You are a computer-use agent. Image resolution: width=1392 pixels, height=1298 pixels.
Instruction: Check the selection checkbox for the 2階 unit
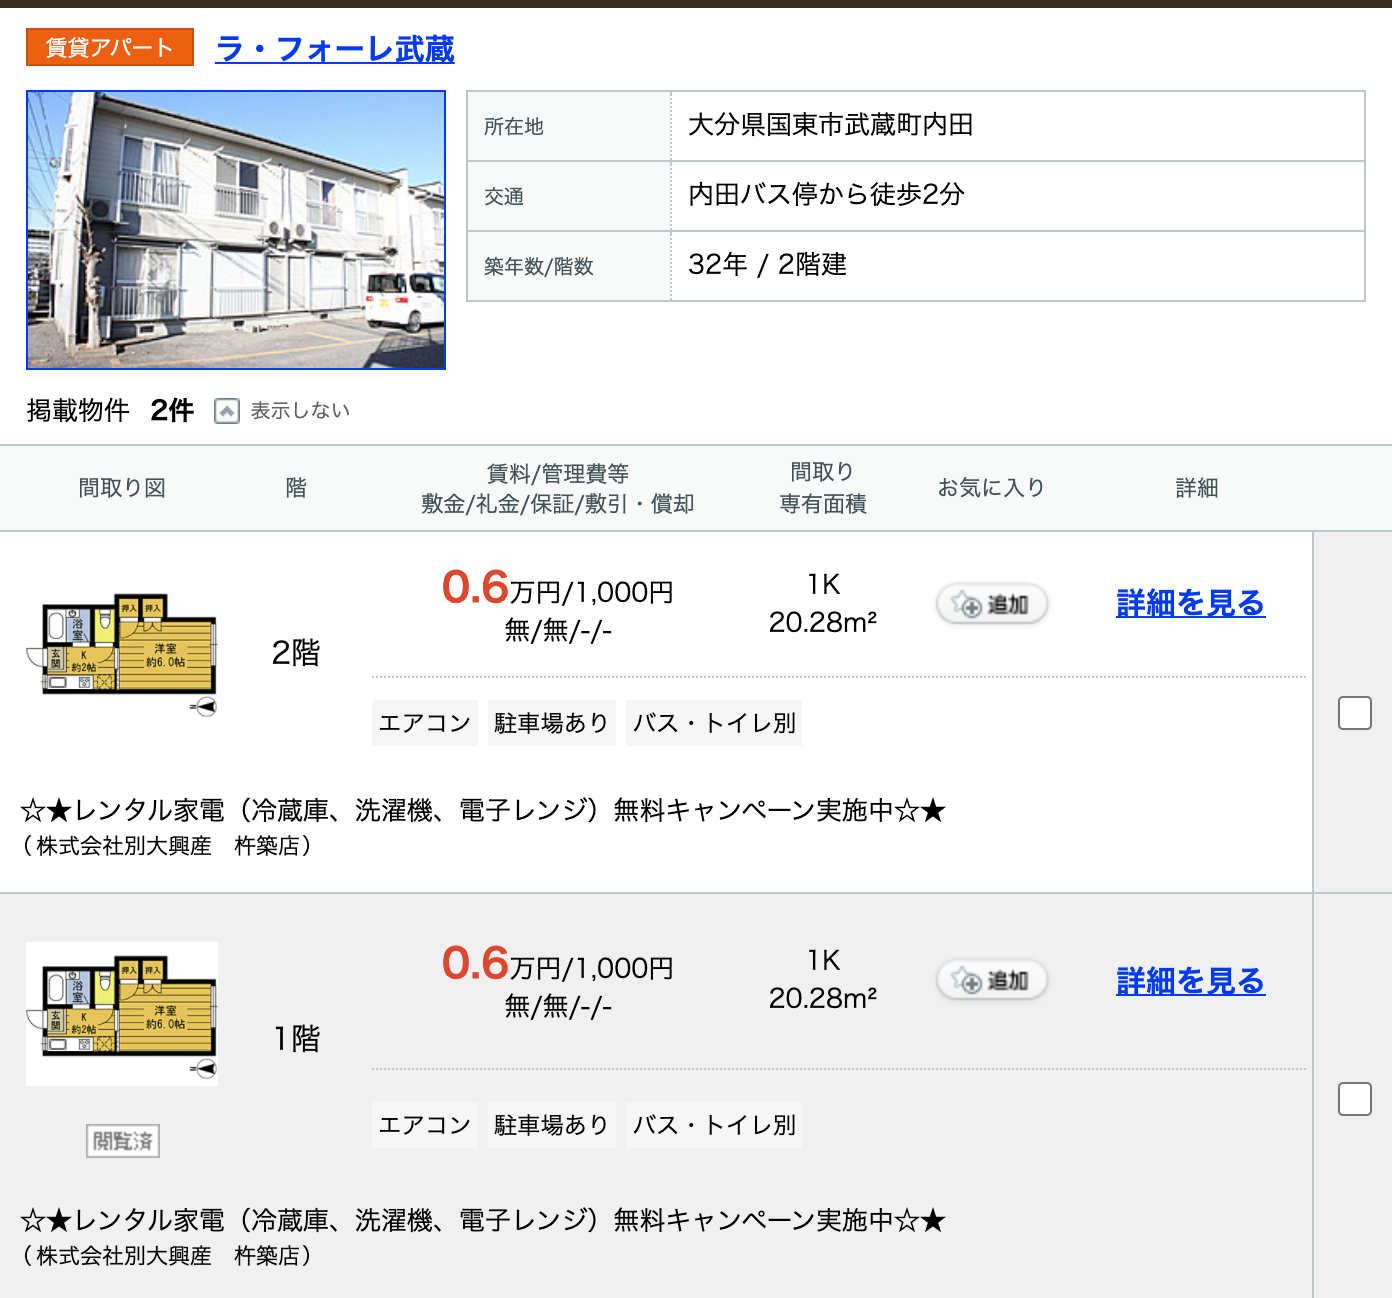(1354, 713)
